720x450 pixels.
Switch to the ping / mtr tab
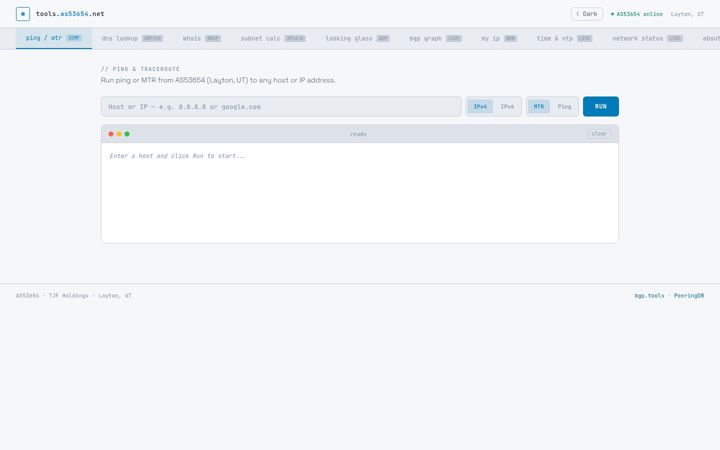pyautogui.click(x=54, y=38)
